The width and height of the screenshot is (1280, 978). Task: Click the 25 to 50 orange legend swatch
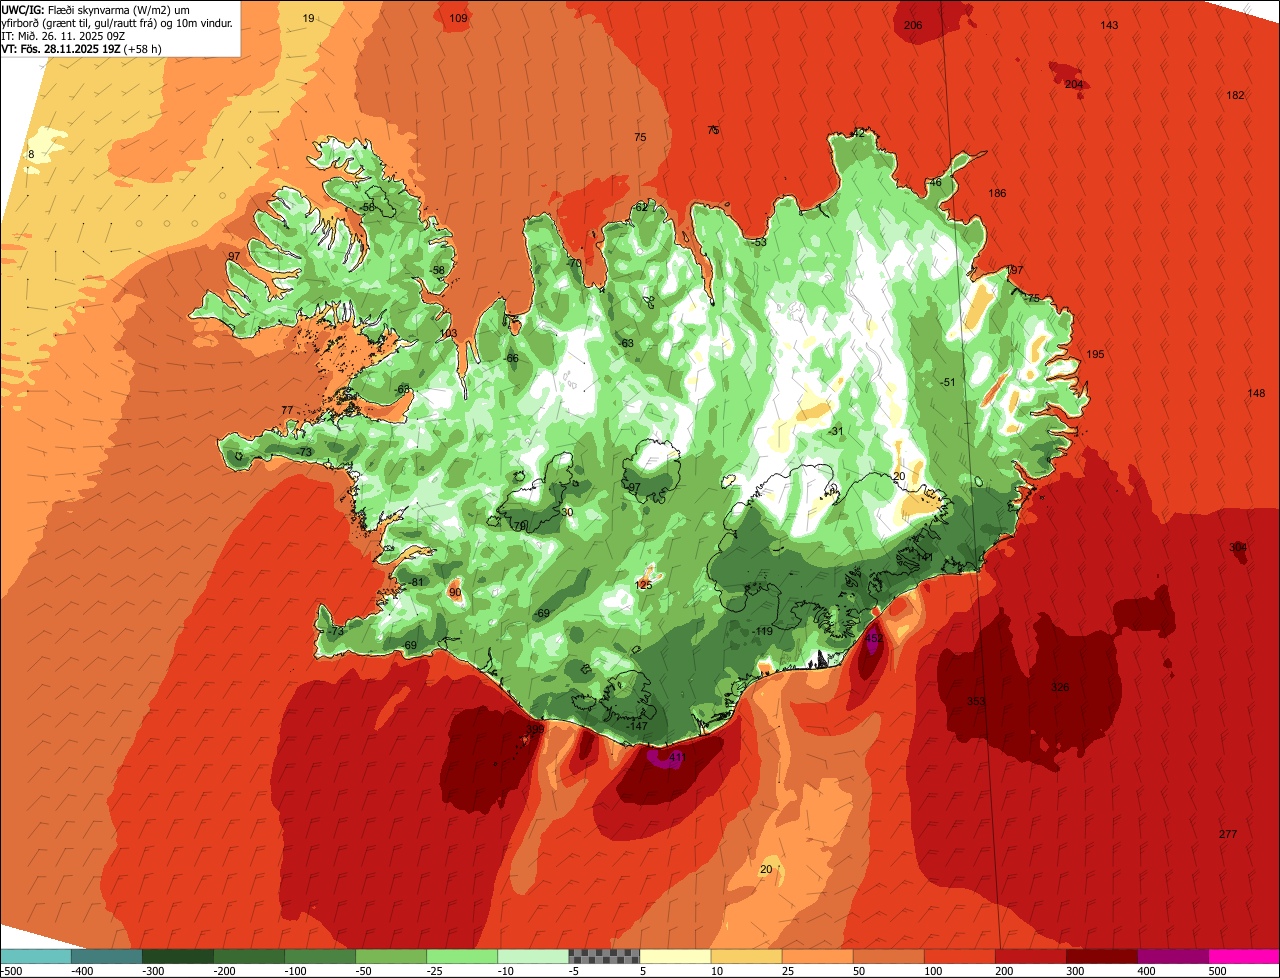tap(817, 956)
